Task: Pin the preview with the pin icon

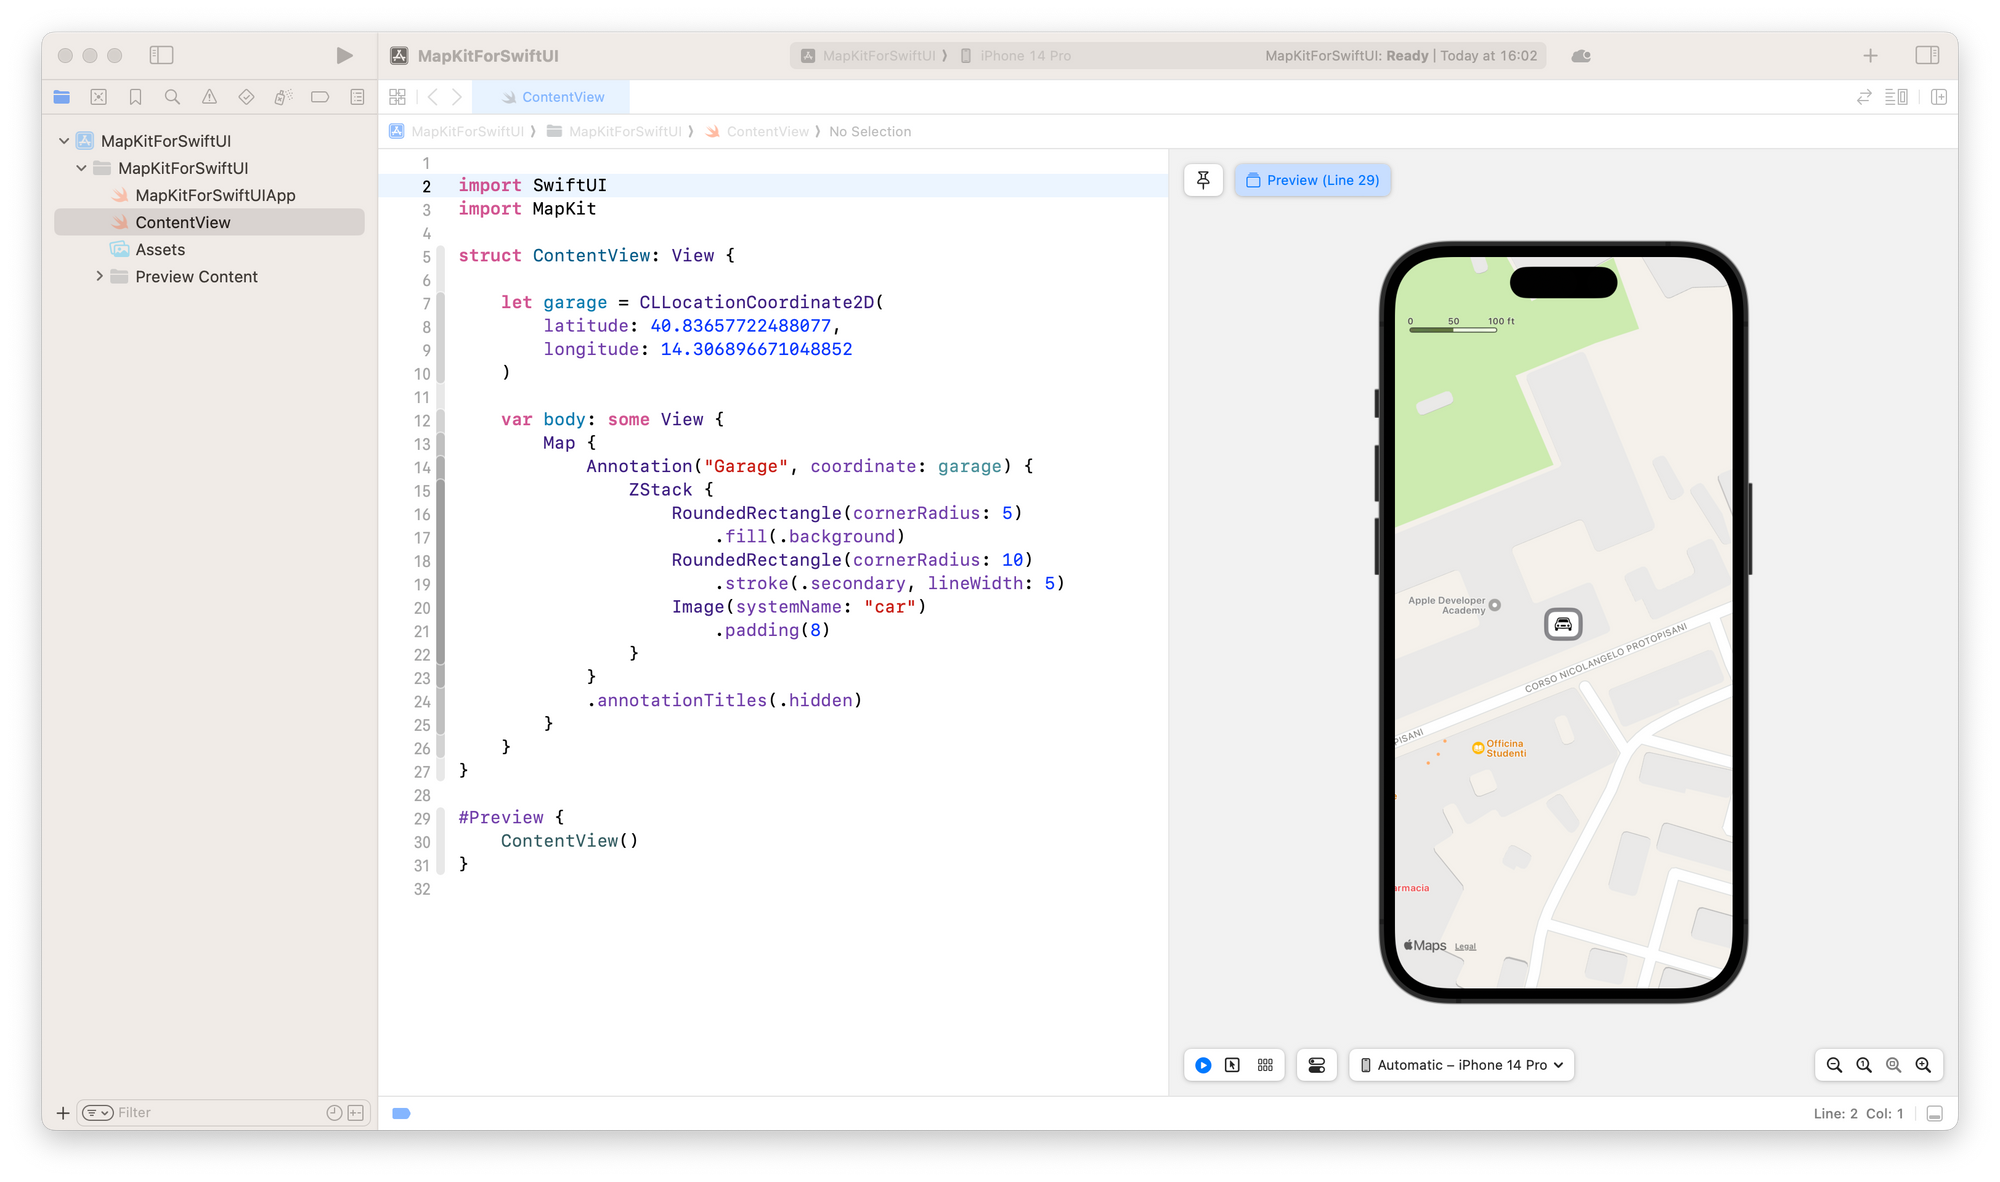Action: coord(1203,180)
